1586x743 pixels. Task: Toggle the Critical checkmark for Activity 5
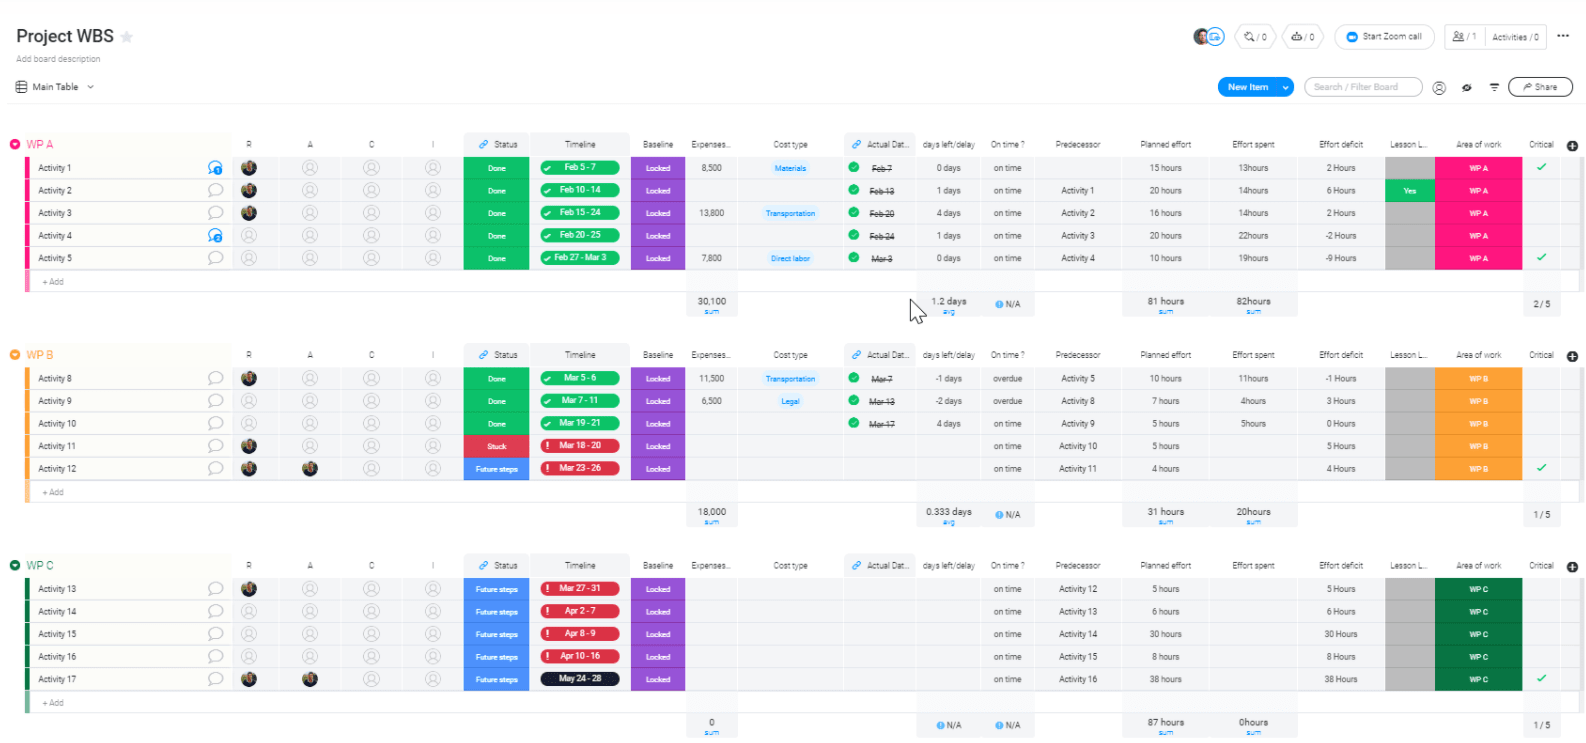[x=1541, y=257]
